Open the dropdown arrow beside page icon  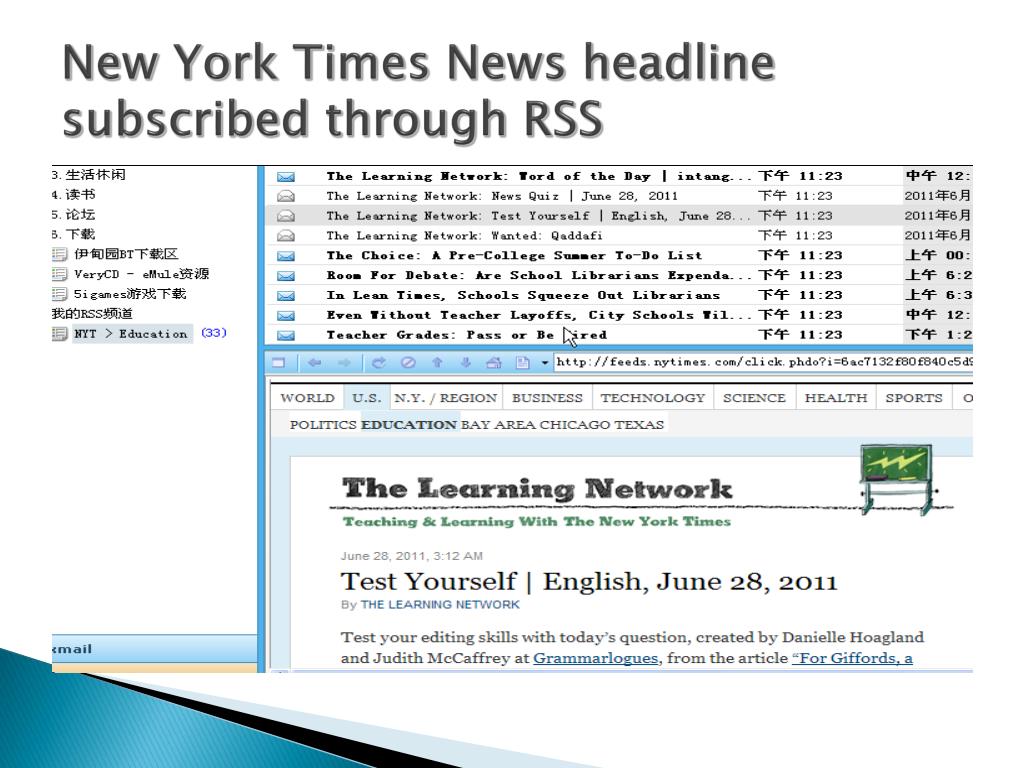[x=544, y=363]
